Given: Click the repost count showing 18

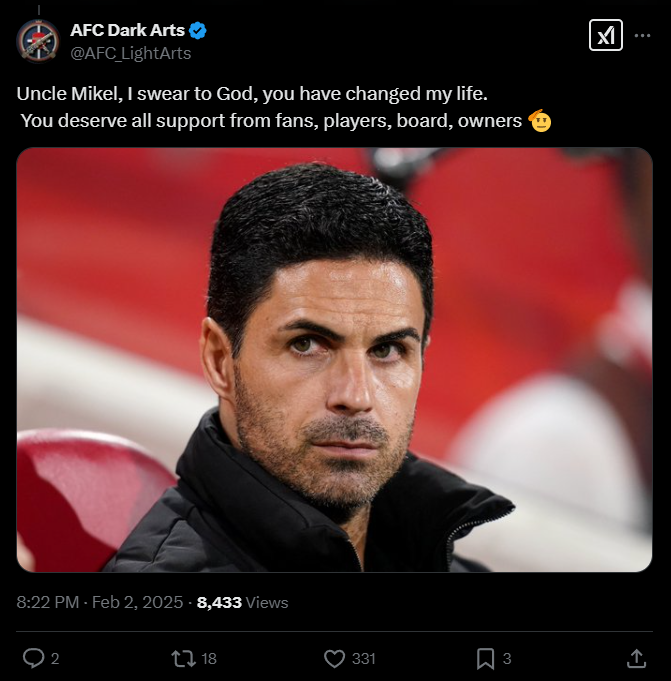Looking at the screenshot, I should 208,658.
